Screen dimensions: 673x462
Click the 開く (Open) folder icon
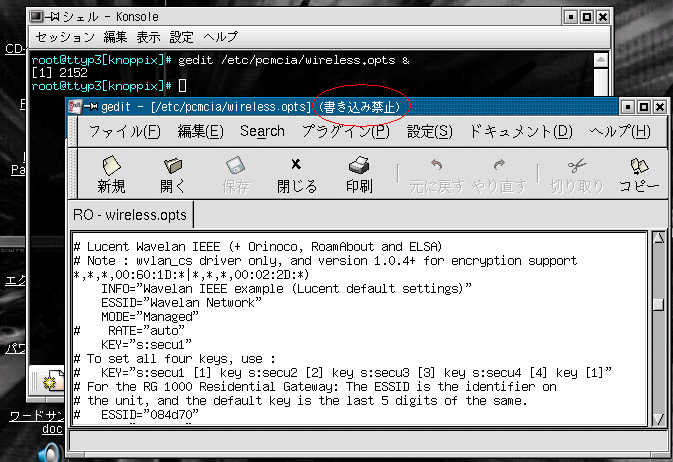tap(173, 165)
